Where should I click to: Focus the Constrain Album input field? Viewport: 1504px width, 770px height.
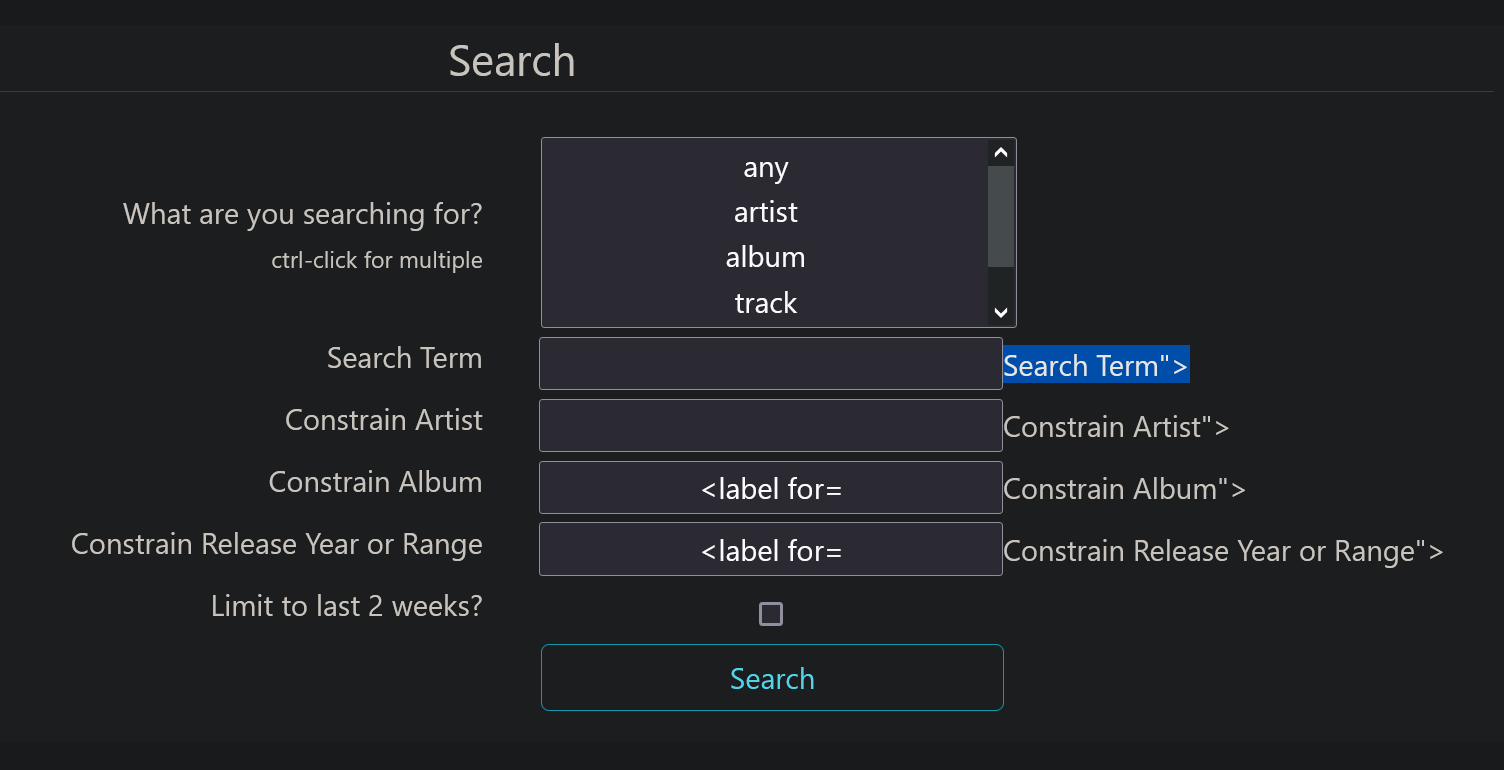point(770,488)
